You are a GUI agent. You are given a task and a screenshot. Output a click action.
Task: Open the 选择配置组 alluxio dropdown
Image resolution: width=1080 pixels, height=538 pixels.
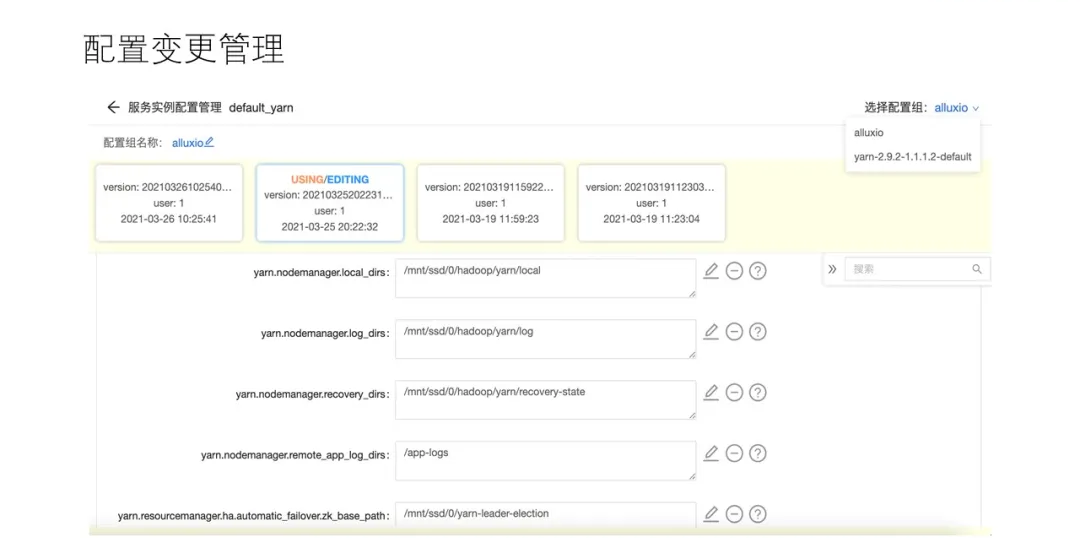(956, 108)
